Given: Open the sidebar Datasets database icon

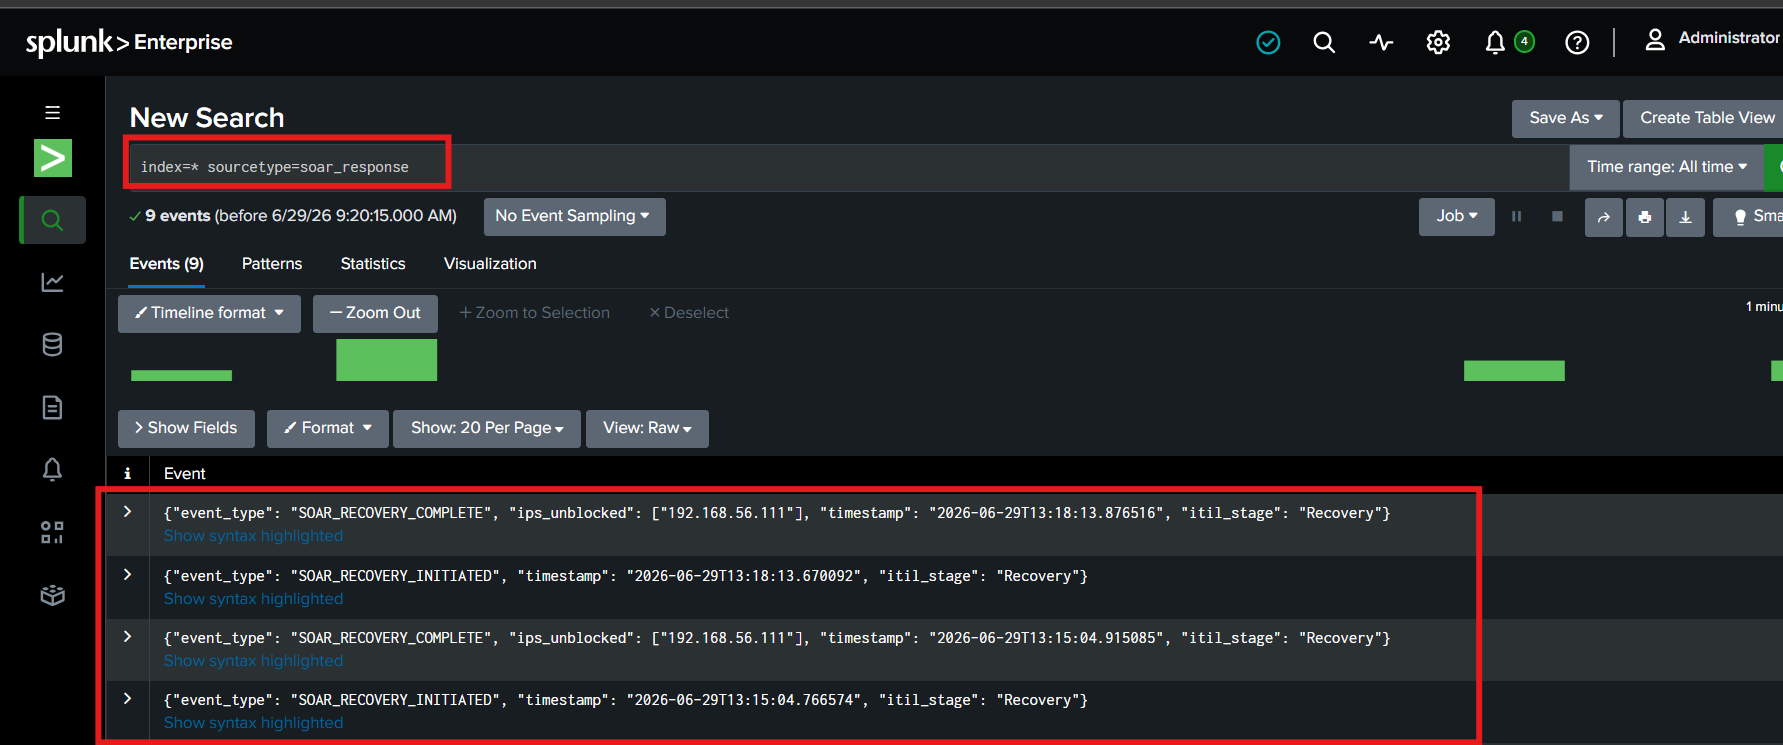Looking at the screenshot, I should pyautogui.click(x=52, y=345).
